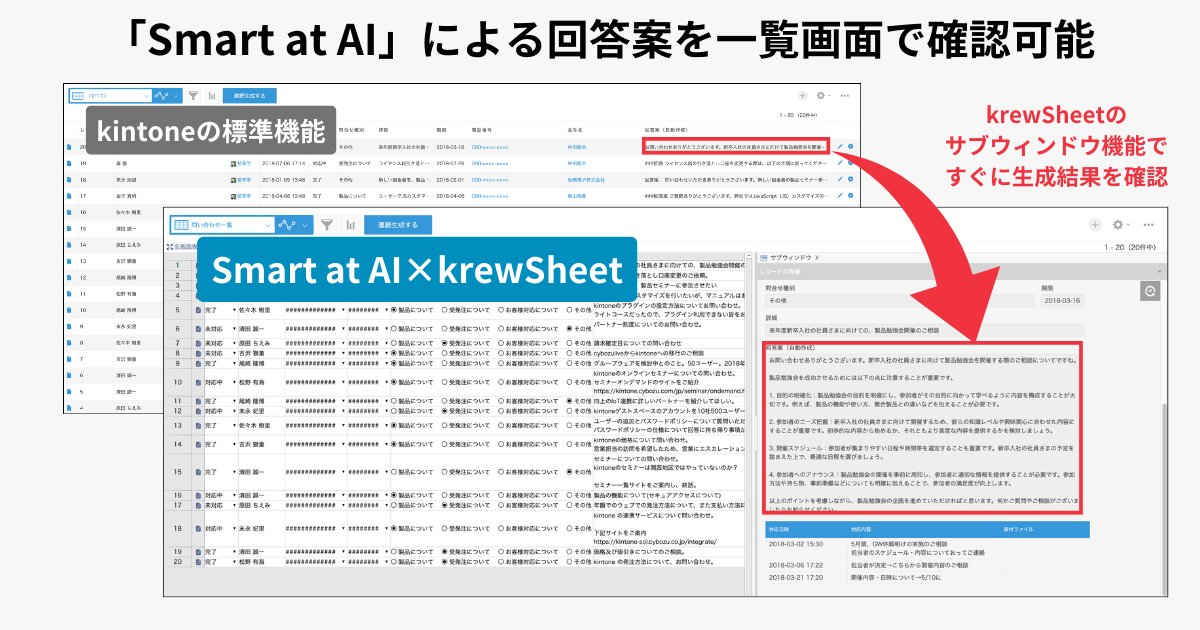Open the three-dot options menu in the kintone standard window

pyautogui.click(x=846, y=96)
